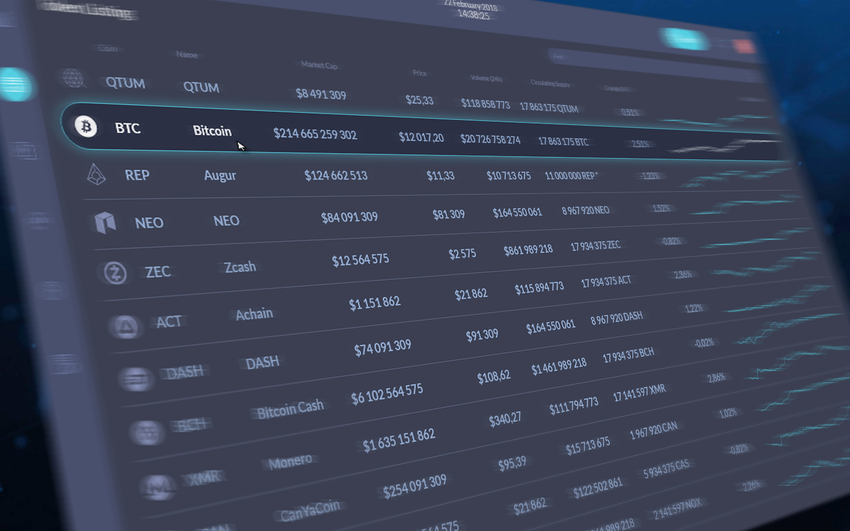The width and height of the screenshot is (850, 531).
Task: Sort by the Name column header
Action: (x=186, y=54)
